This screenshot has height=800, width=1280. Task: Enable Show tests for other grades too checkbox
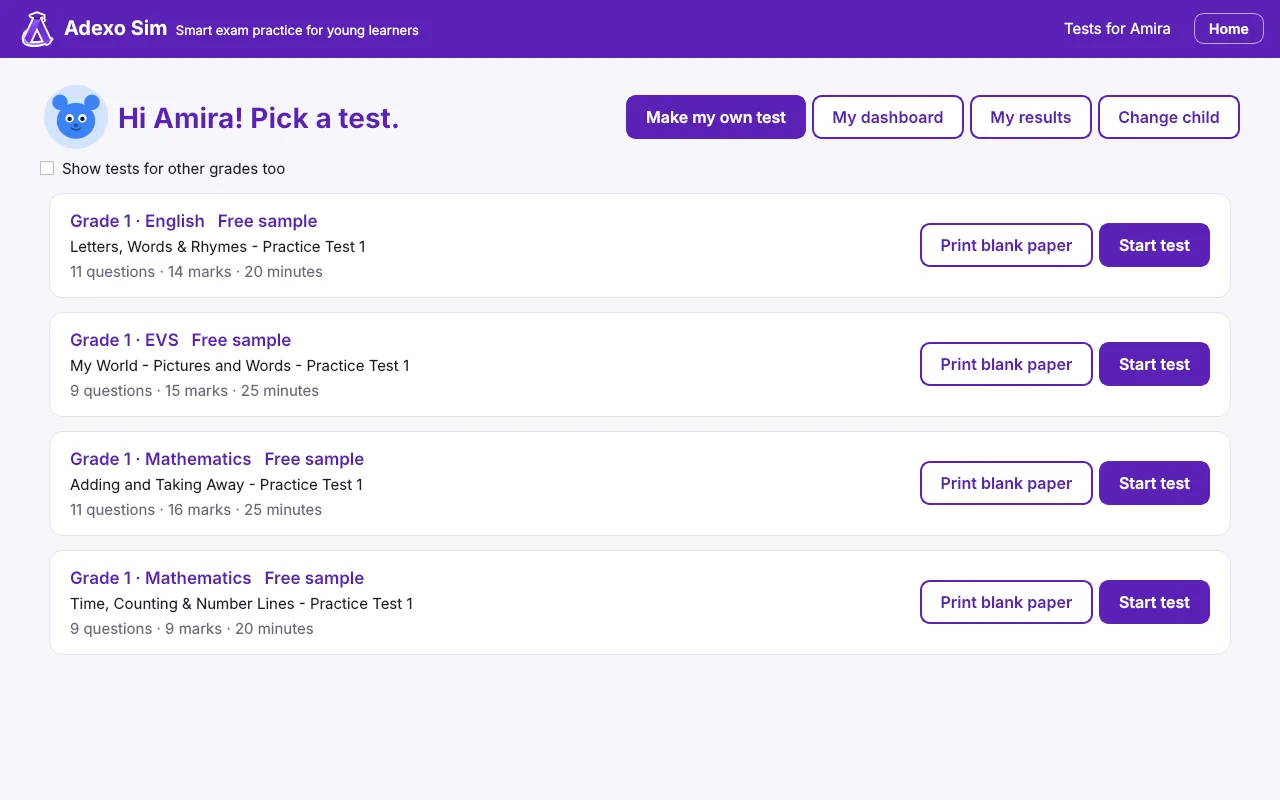47,168
